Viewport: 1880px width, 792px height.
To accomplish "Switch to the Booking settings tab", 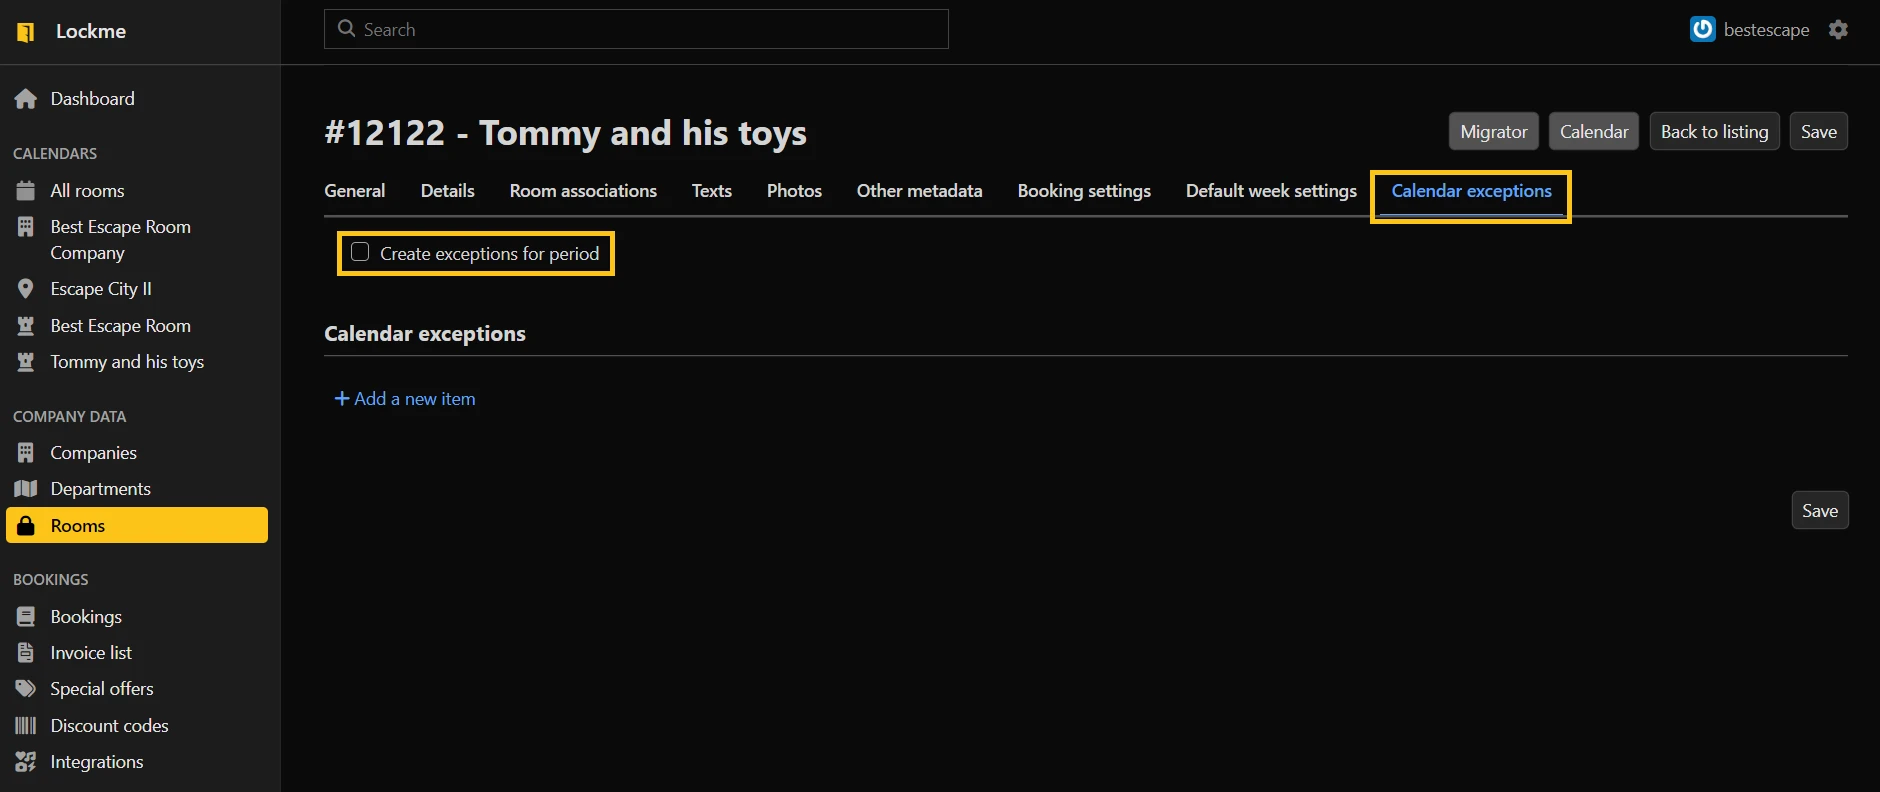I will pyautogui.click(x=1084, y=191).
